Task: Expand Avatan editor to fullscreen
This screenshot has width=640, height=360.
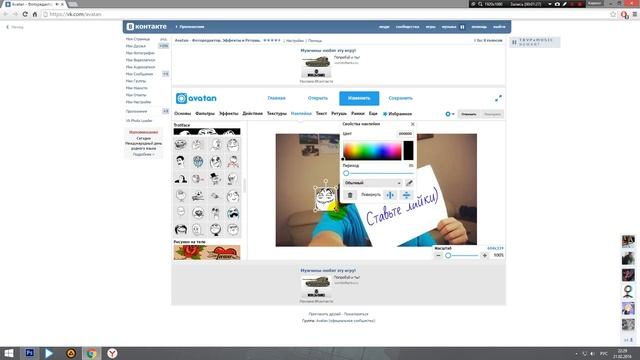Action: (x=498, y=98)
